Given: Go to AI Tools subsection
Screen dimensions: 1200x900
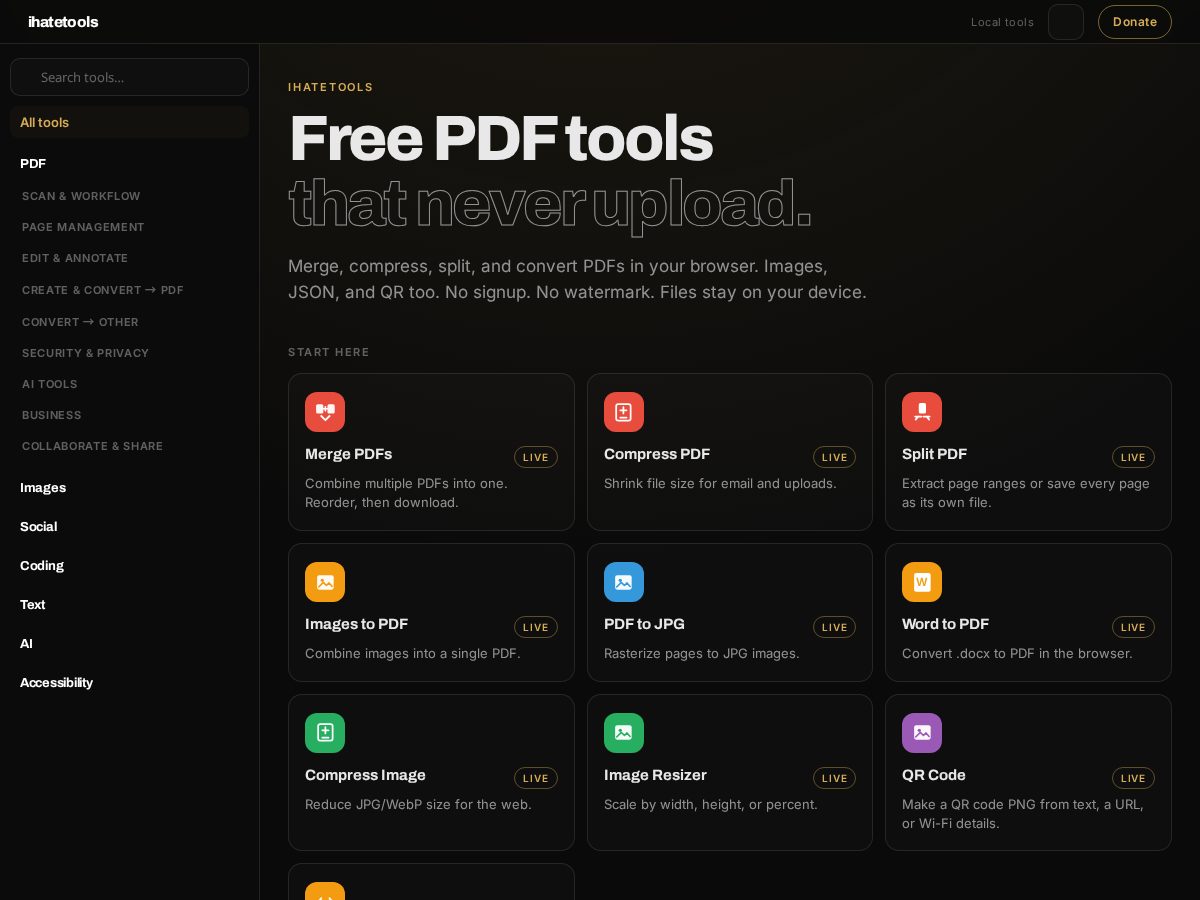Looking at the screenshot, I should (x=50, y=384).
